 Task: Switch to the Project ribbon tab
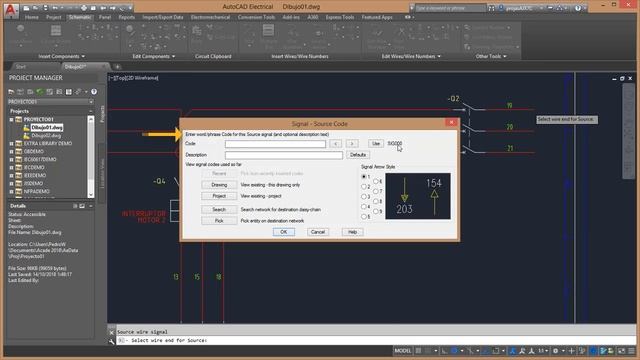coord(53,17)
